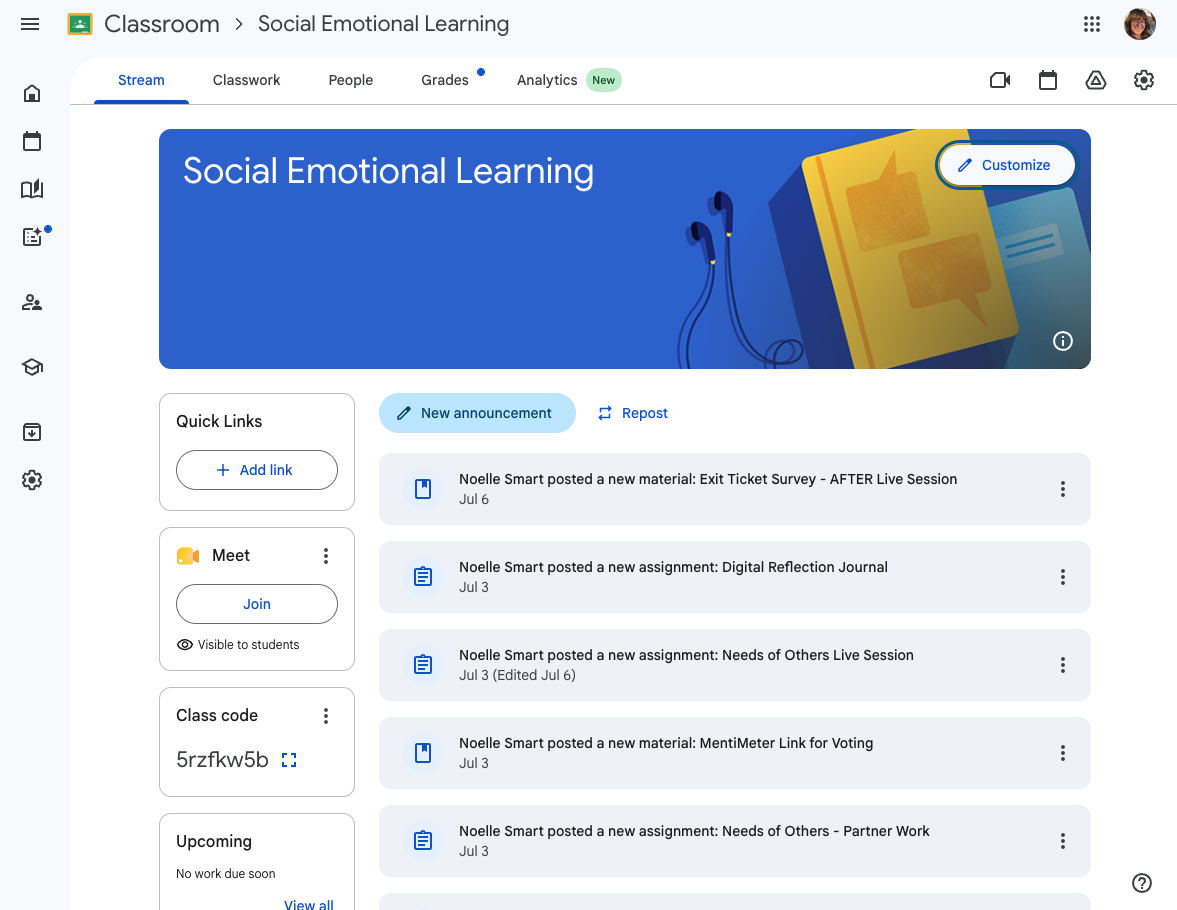The image size is (1177, 910).
Task: Click the Needs of Others Live Session icon
Action: coord(423,664)
